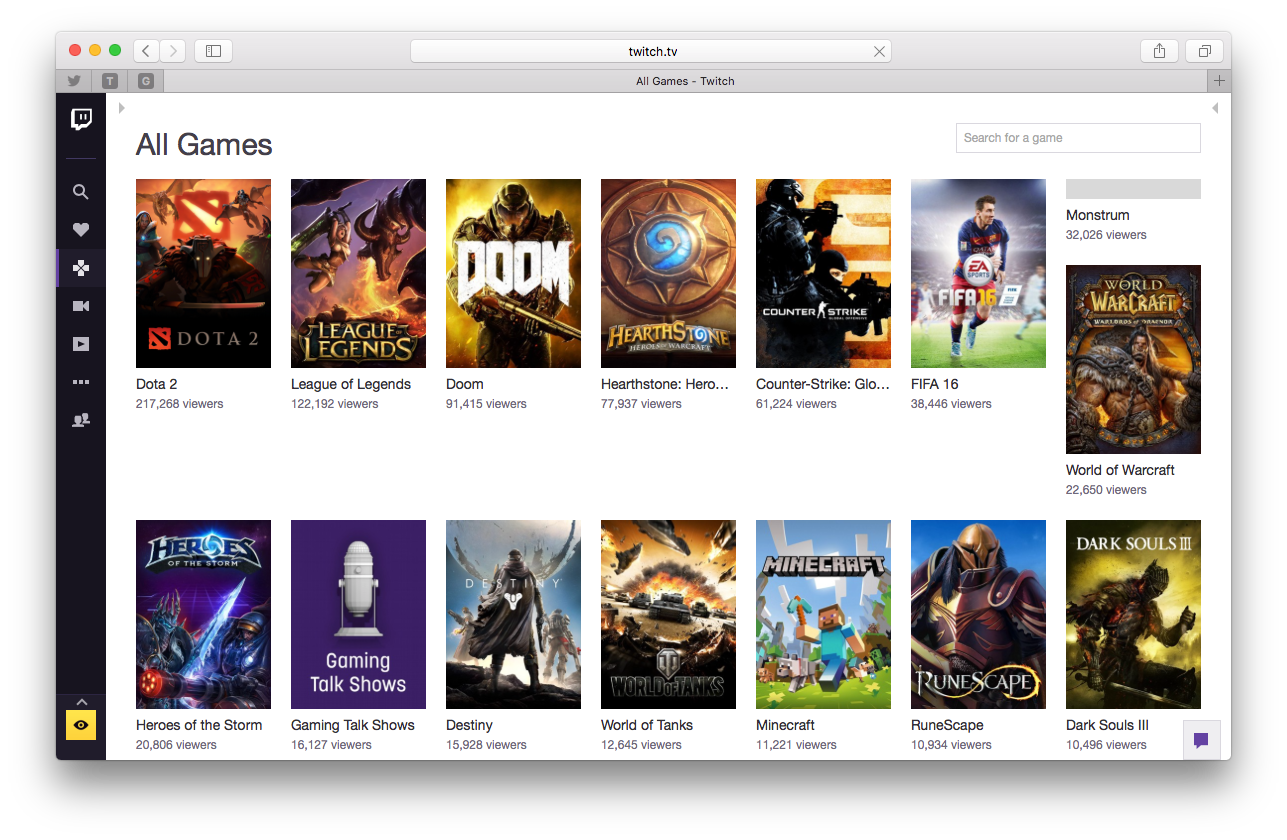
Task: Click the RuneScape title link
Action: click(947, 725)
